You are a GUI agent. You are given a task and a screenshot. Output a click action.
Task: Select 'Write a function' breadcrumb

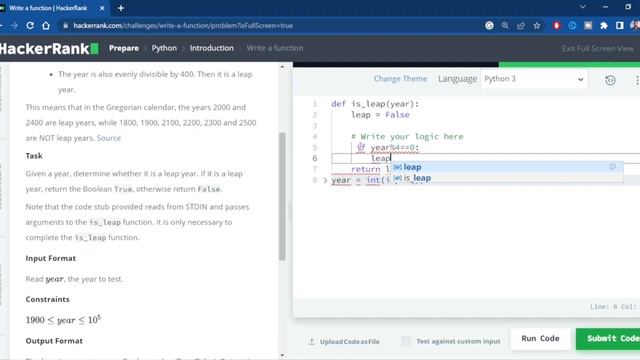(275, 48)
